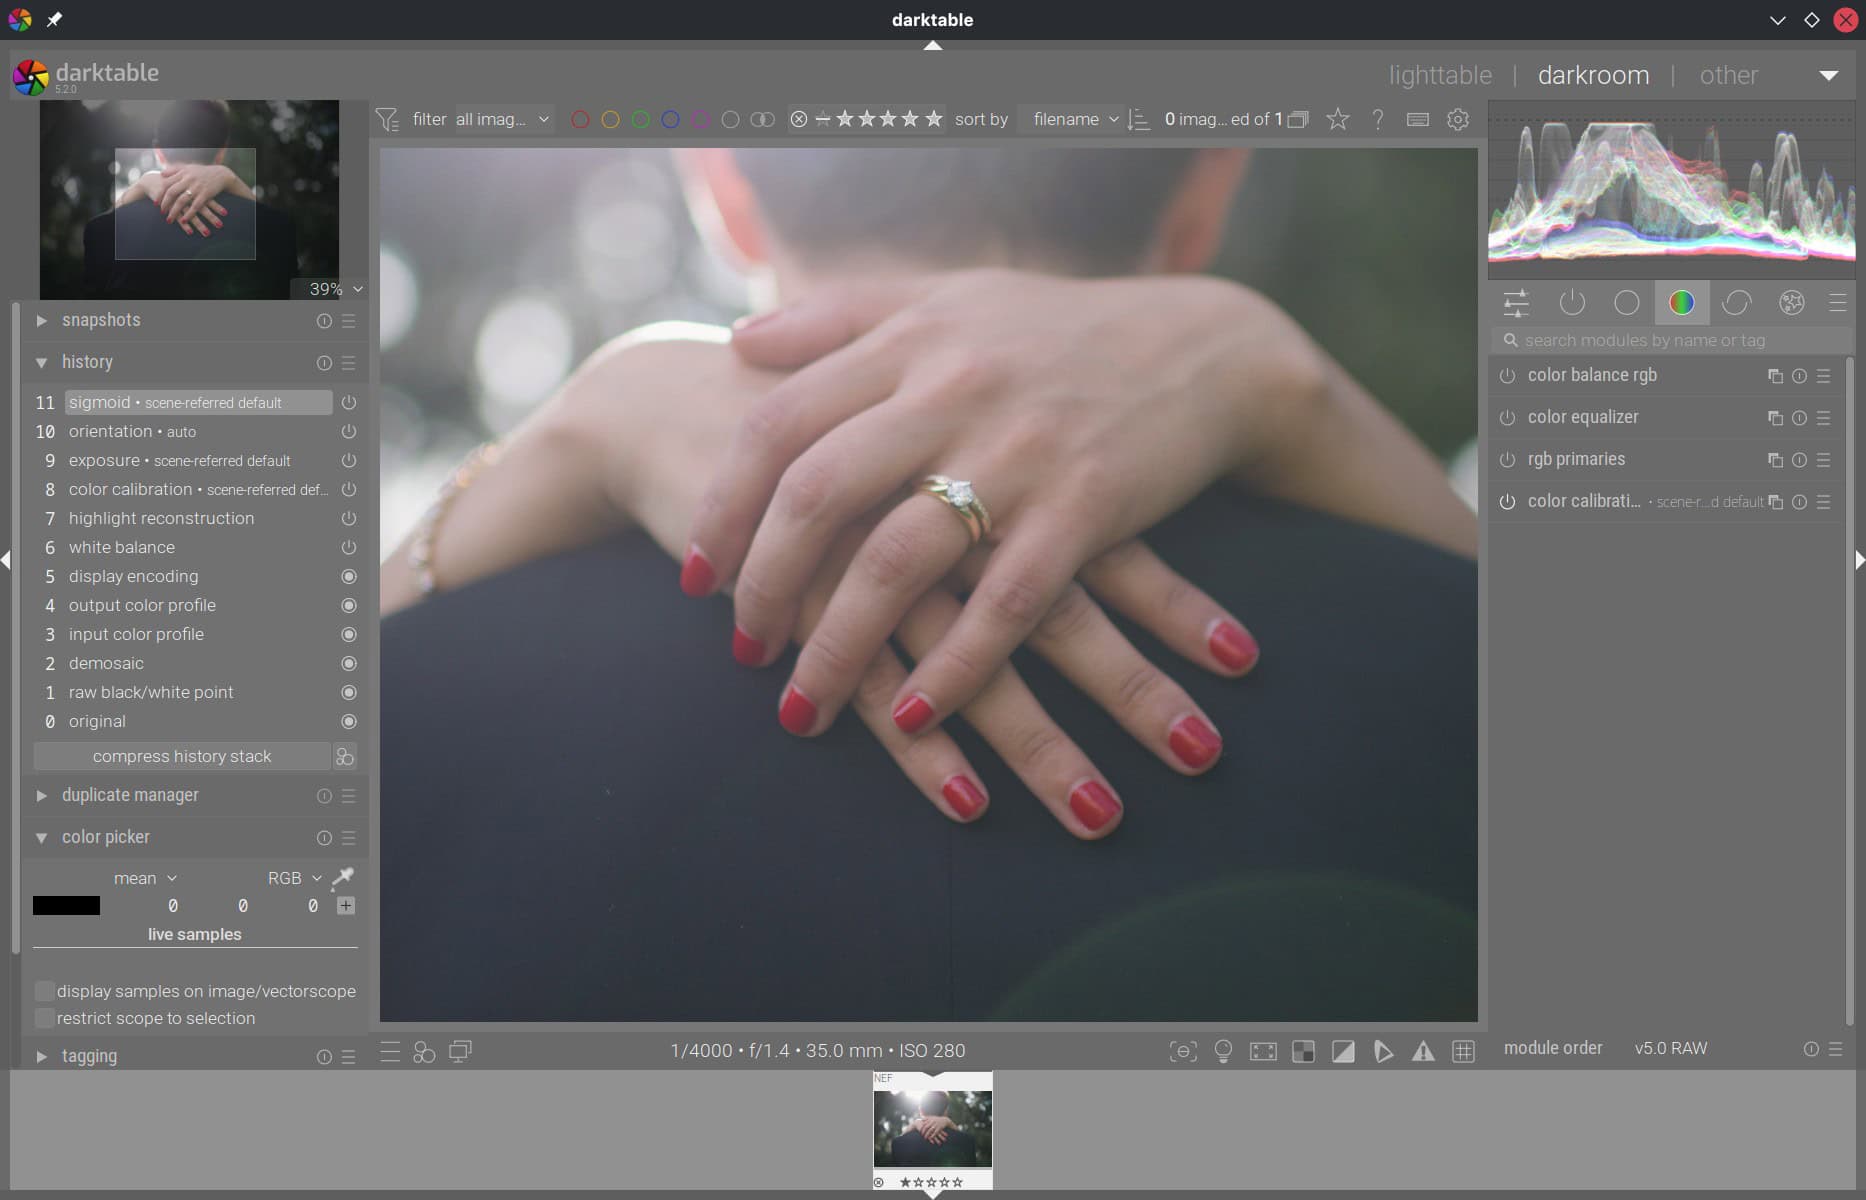Switch to the lighttable view
Screen dimensions: 1866x1200
1440,74
